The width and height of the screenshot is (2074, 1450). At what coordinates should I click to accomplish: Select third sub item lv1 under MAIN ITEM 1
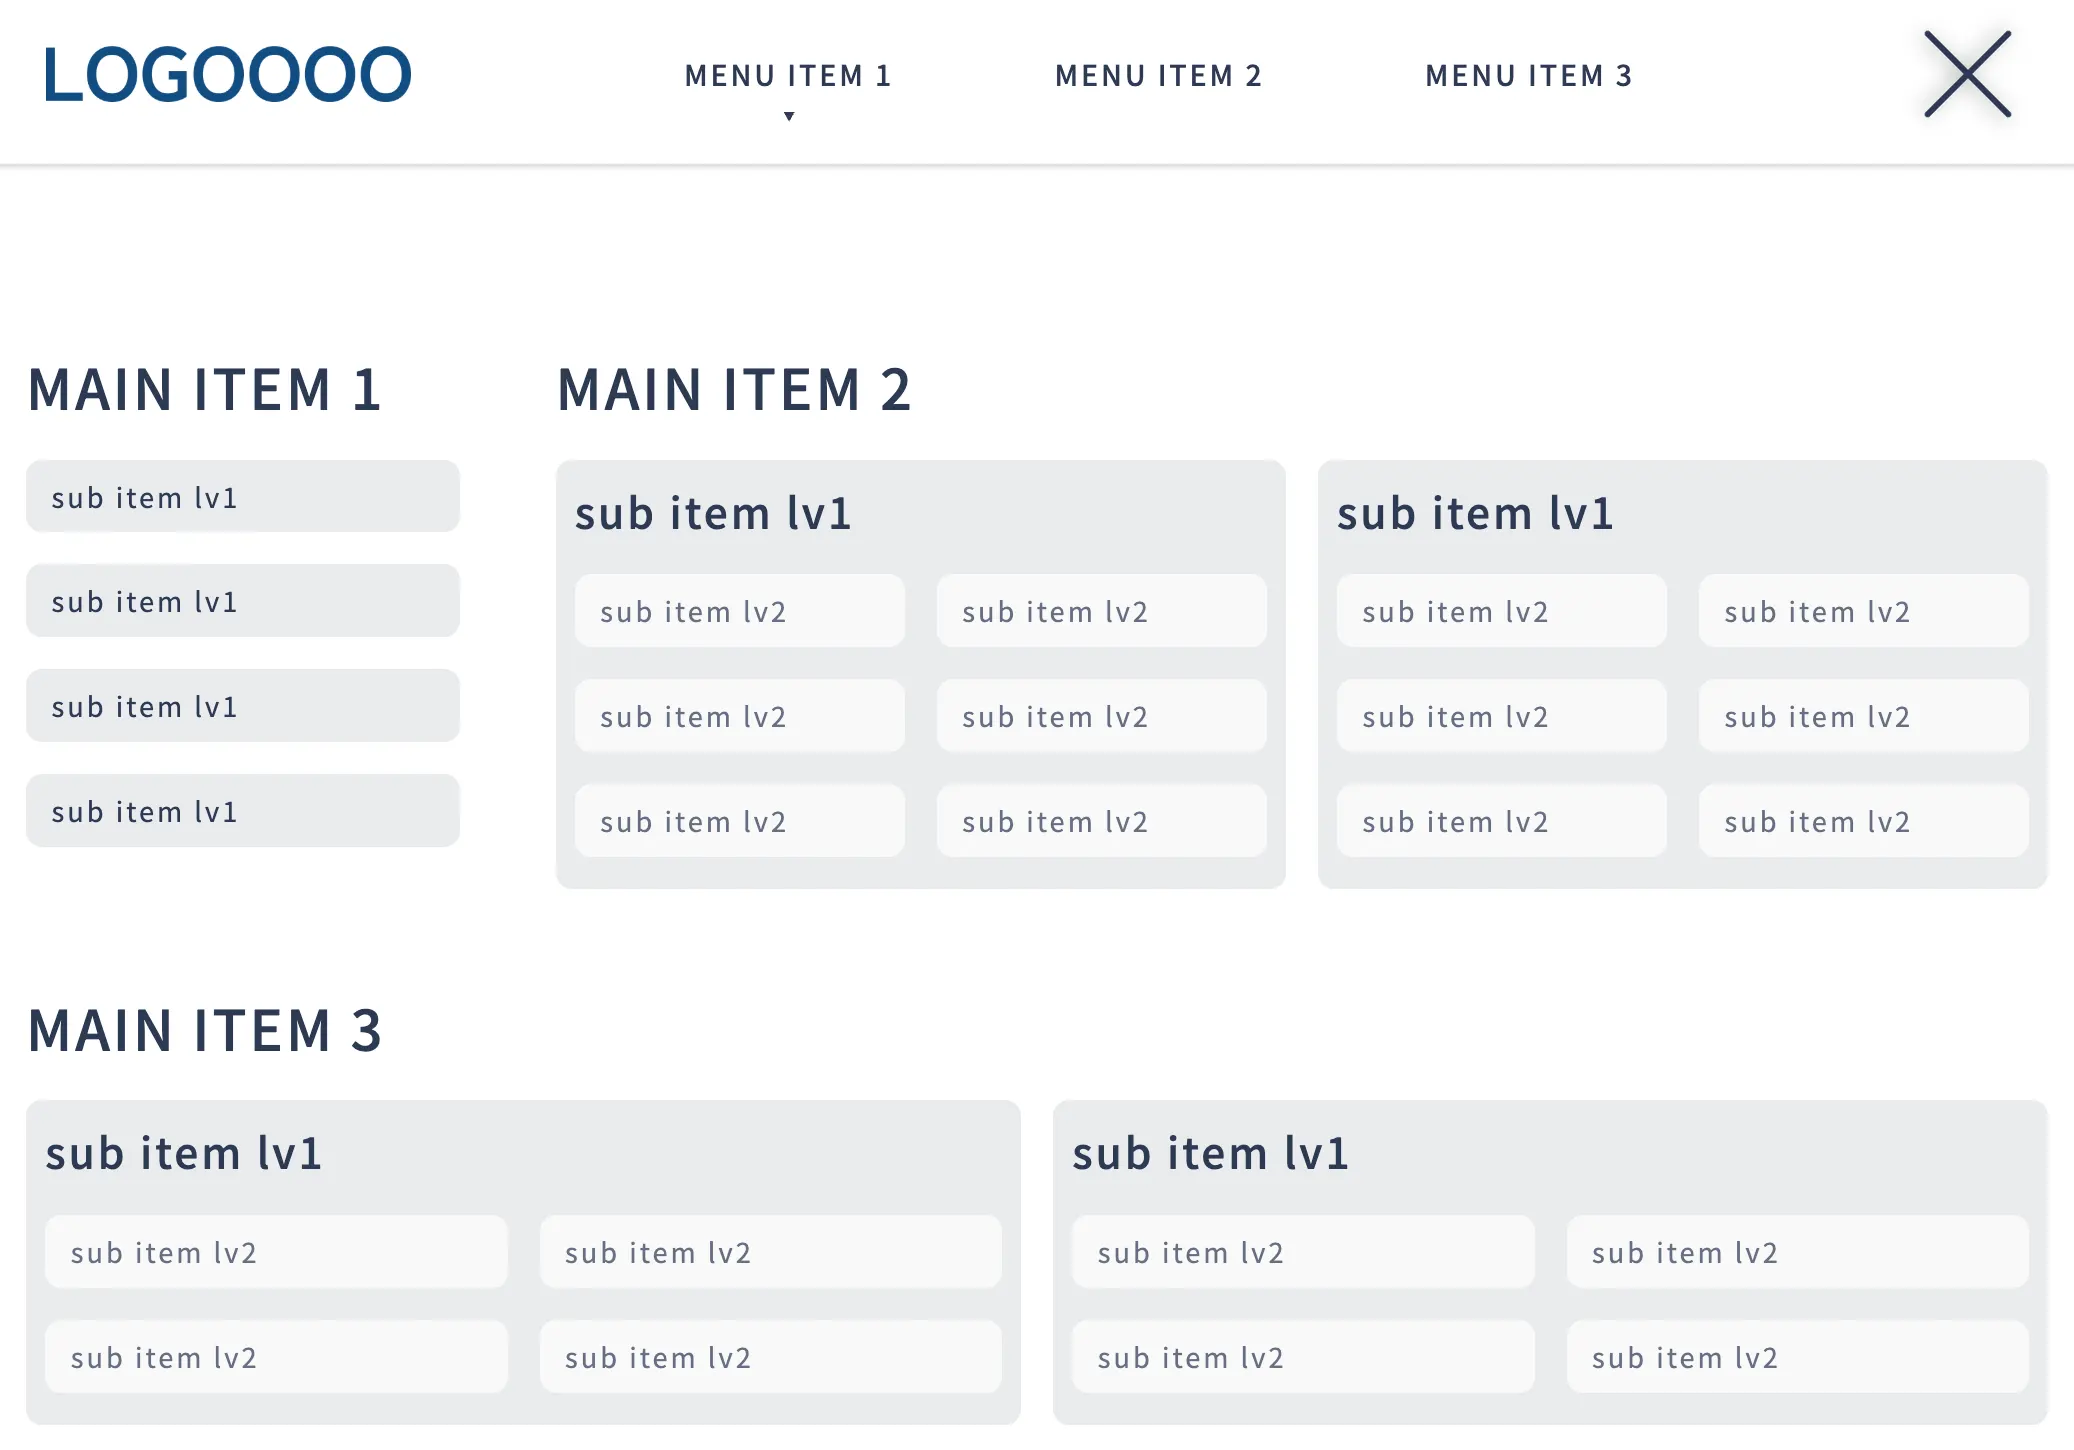tap(243, 706)
